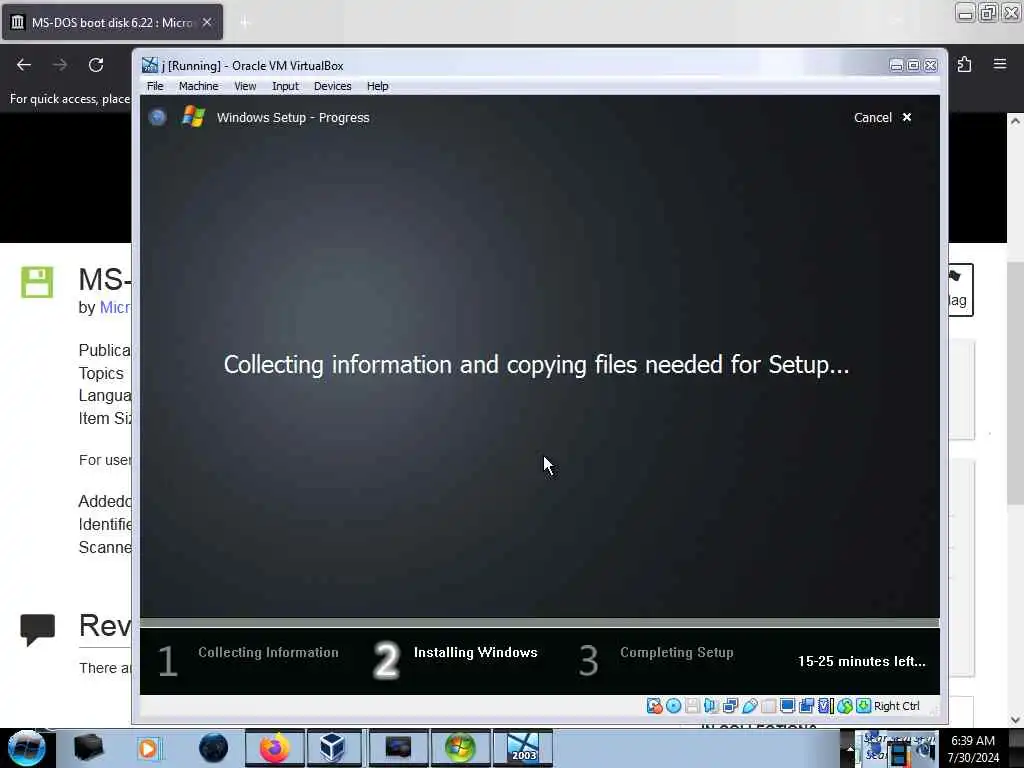Maximize the VirtualBox VM window

click(x=913, y=65)
